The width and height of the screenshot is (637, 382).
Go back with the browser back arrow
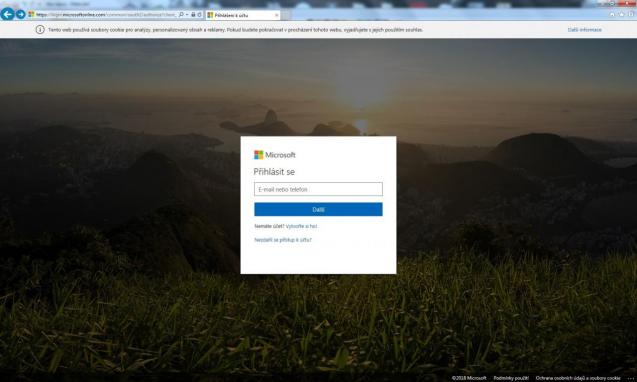click(x=7, y=14)
